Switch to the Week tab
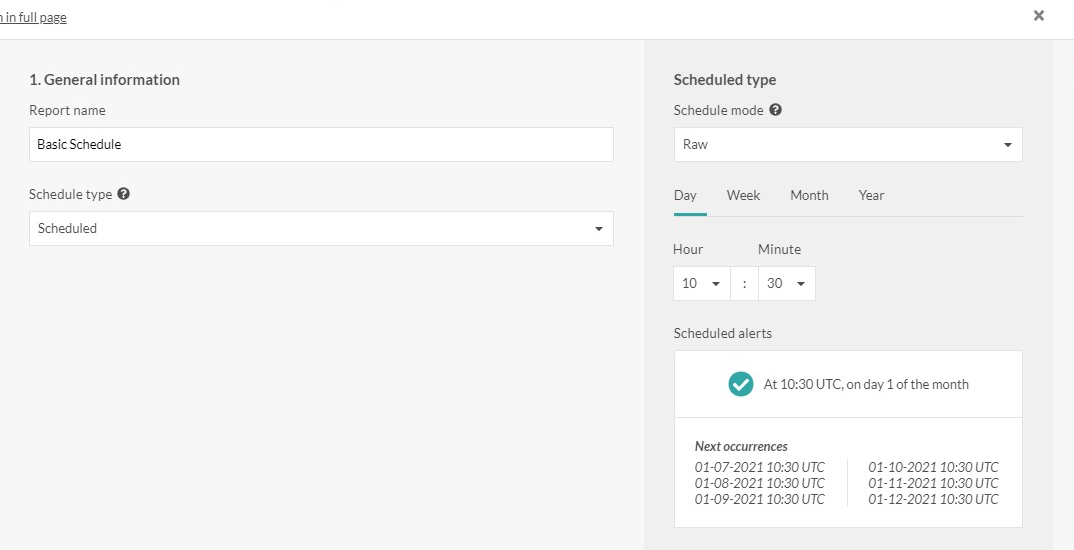The height and width of the screenshot is (550, 1074). tap(743, 195)
